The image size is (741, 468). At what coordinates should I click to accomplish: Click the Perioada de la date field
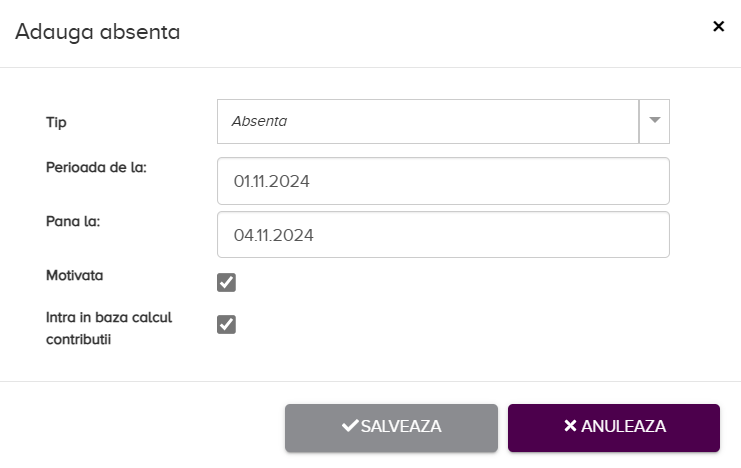pos(443,181)
